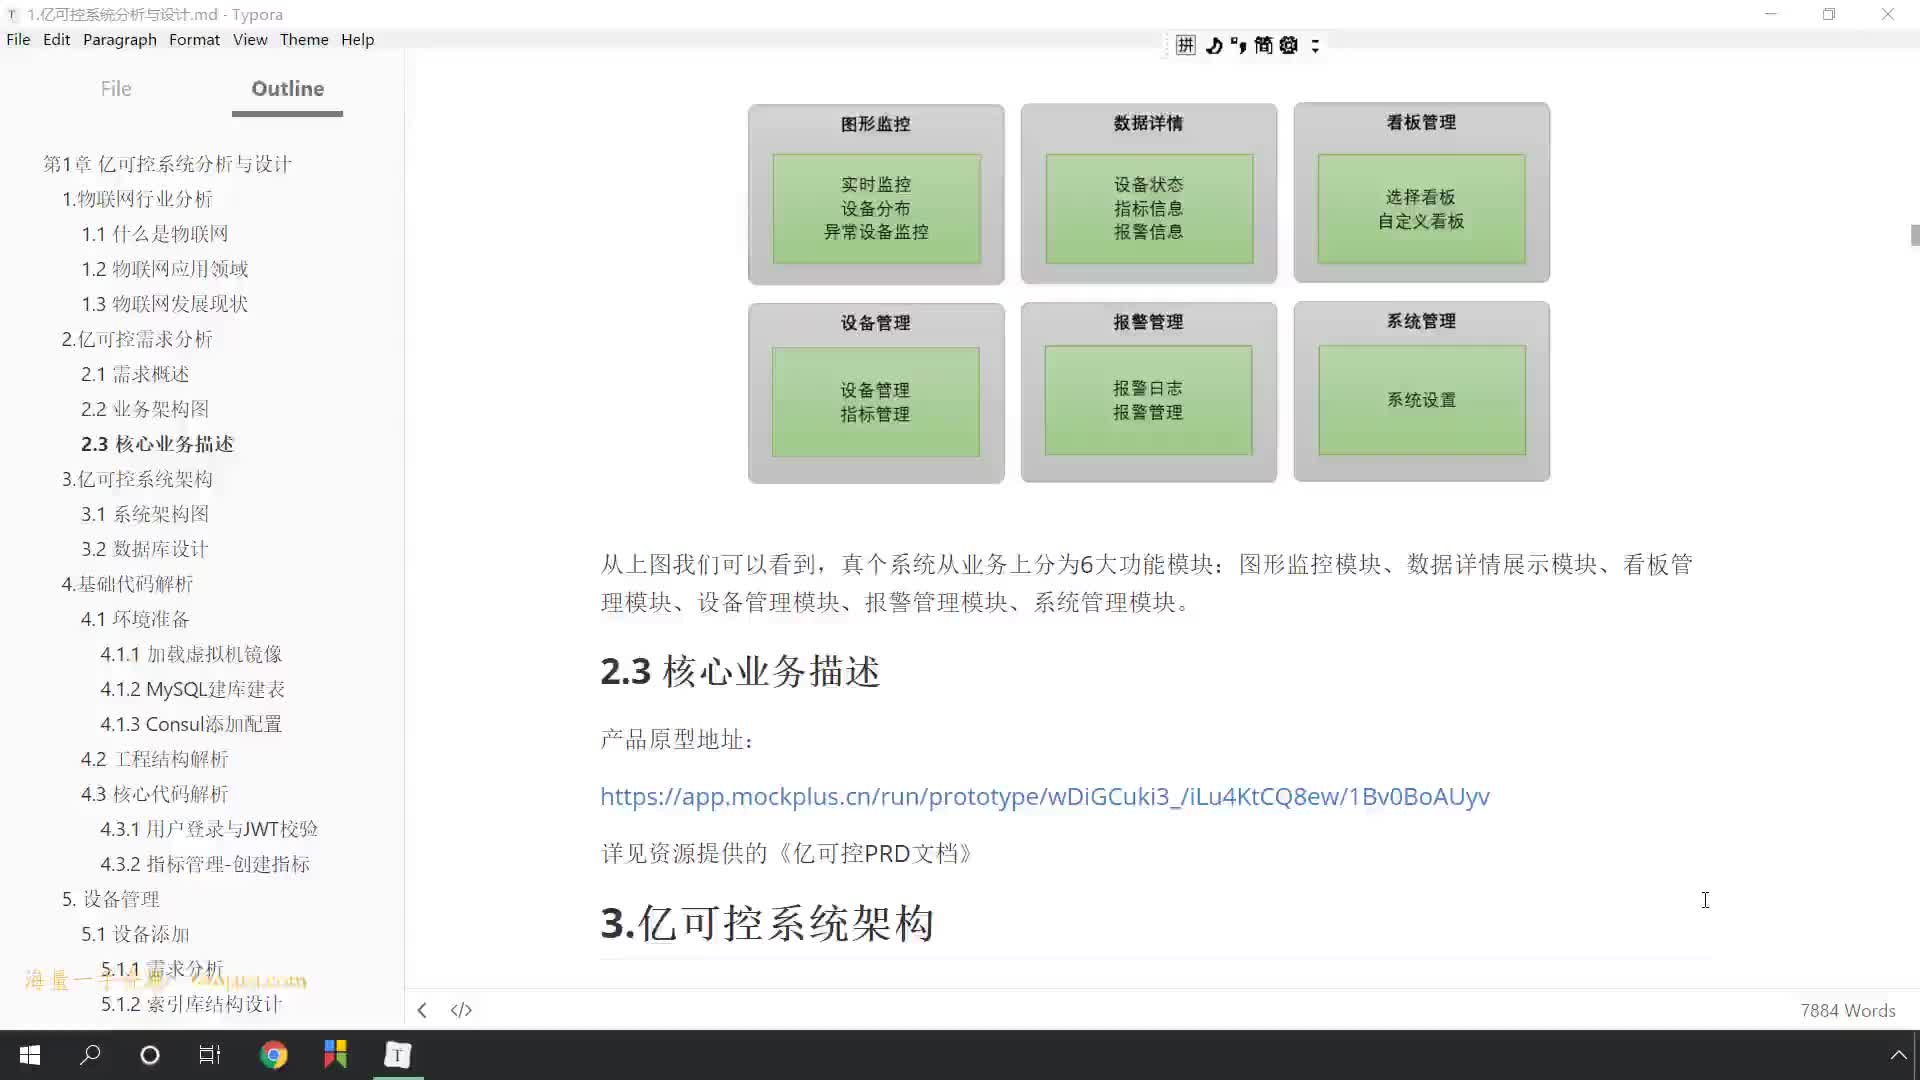
Task: Jump to 3.1 系统架构图
Action: [145, 514]
